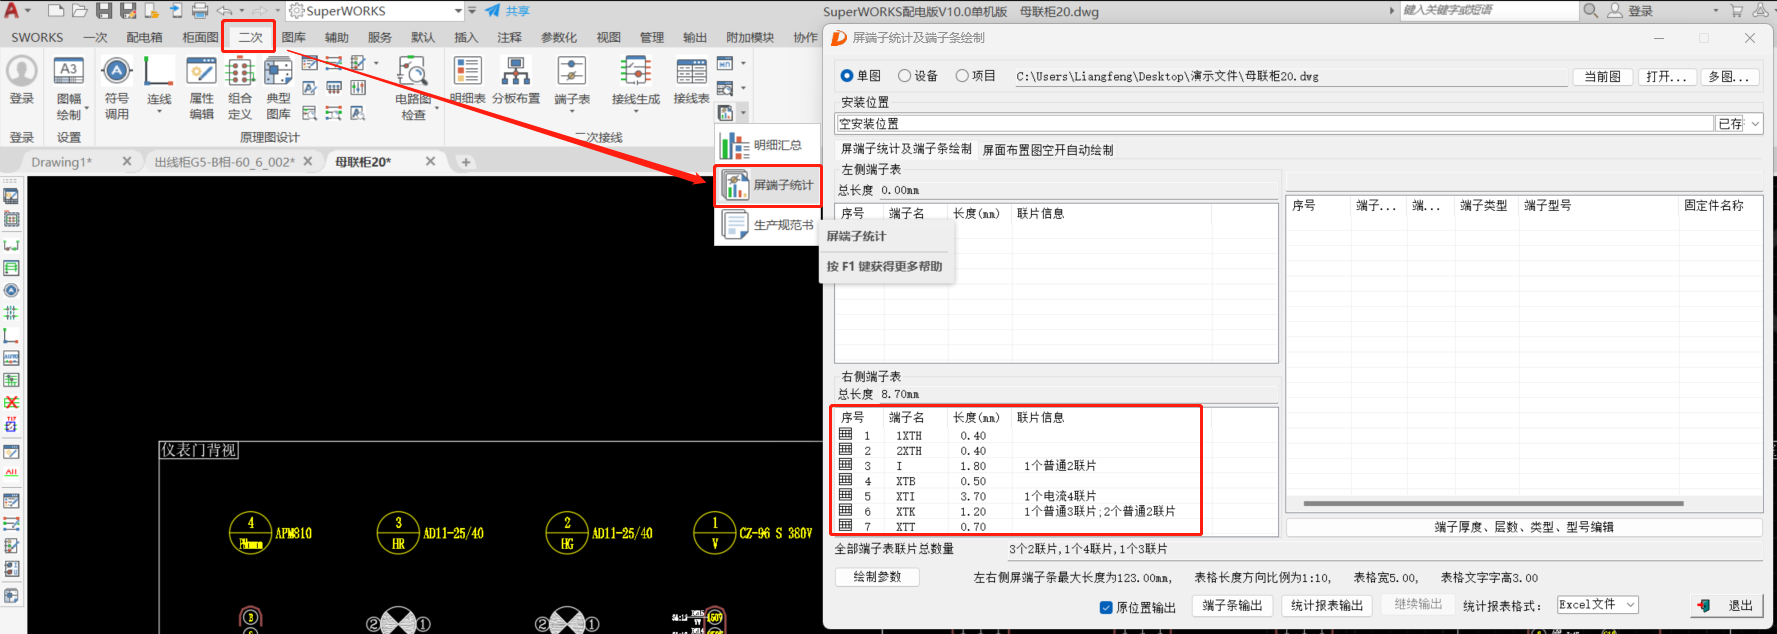
Task: Click the Save icon in quick access toolbar
Action: 104,11
